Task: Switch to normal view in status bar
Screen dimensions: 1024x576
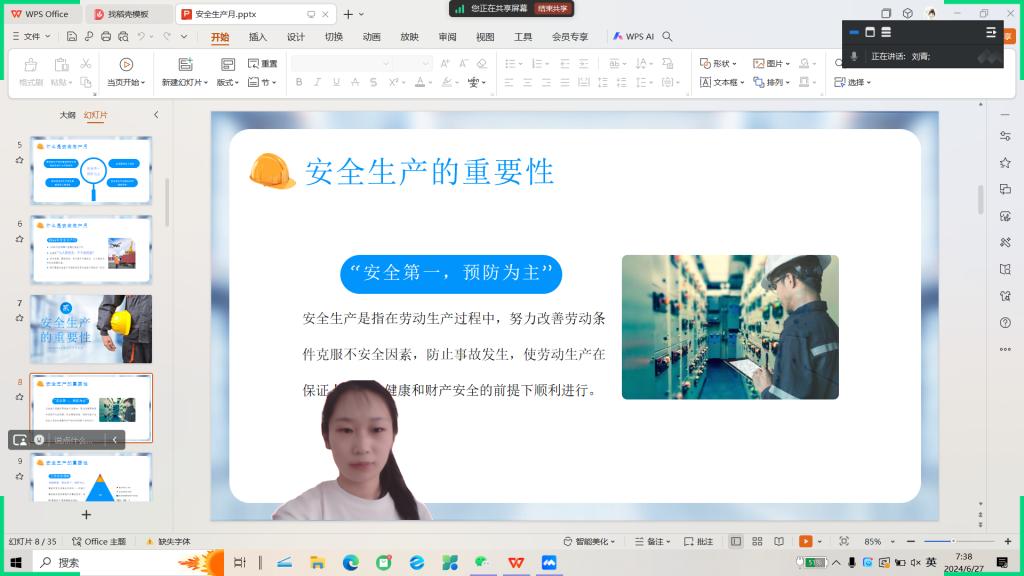Action: [736, 541]
